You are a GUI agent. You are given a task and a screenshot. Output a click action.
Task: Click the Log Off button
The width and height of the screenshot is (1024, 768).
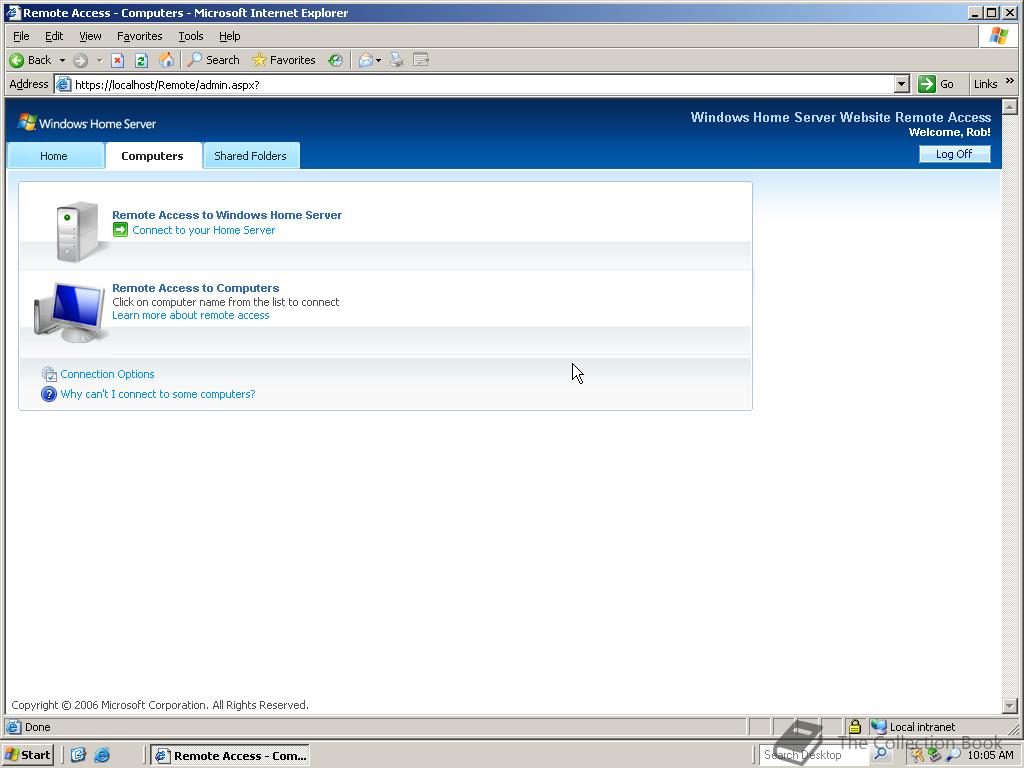[x=954, y=154]
